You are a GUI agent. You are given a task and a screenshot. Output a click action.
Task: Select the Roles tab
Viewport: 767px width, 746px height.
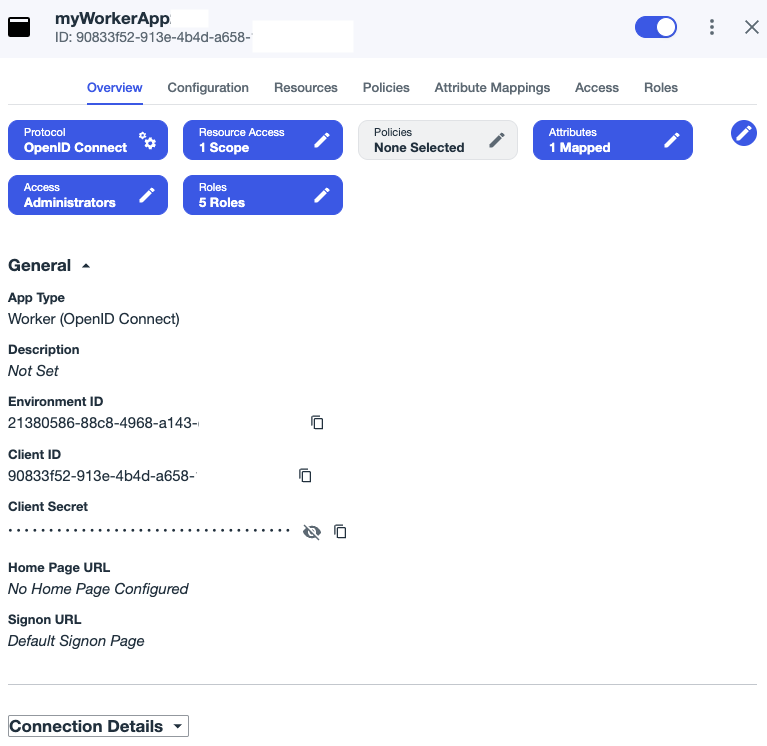tap(661, 88)
